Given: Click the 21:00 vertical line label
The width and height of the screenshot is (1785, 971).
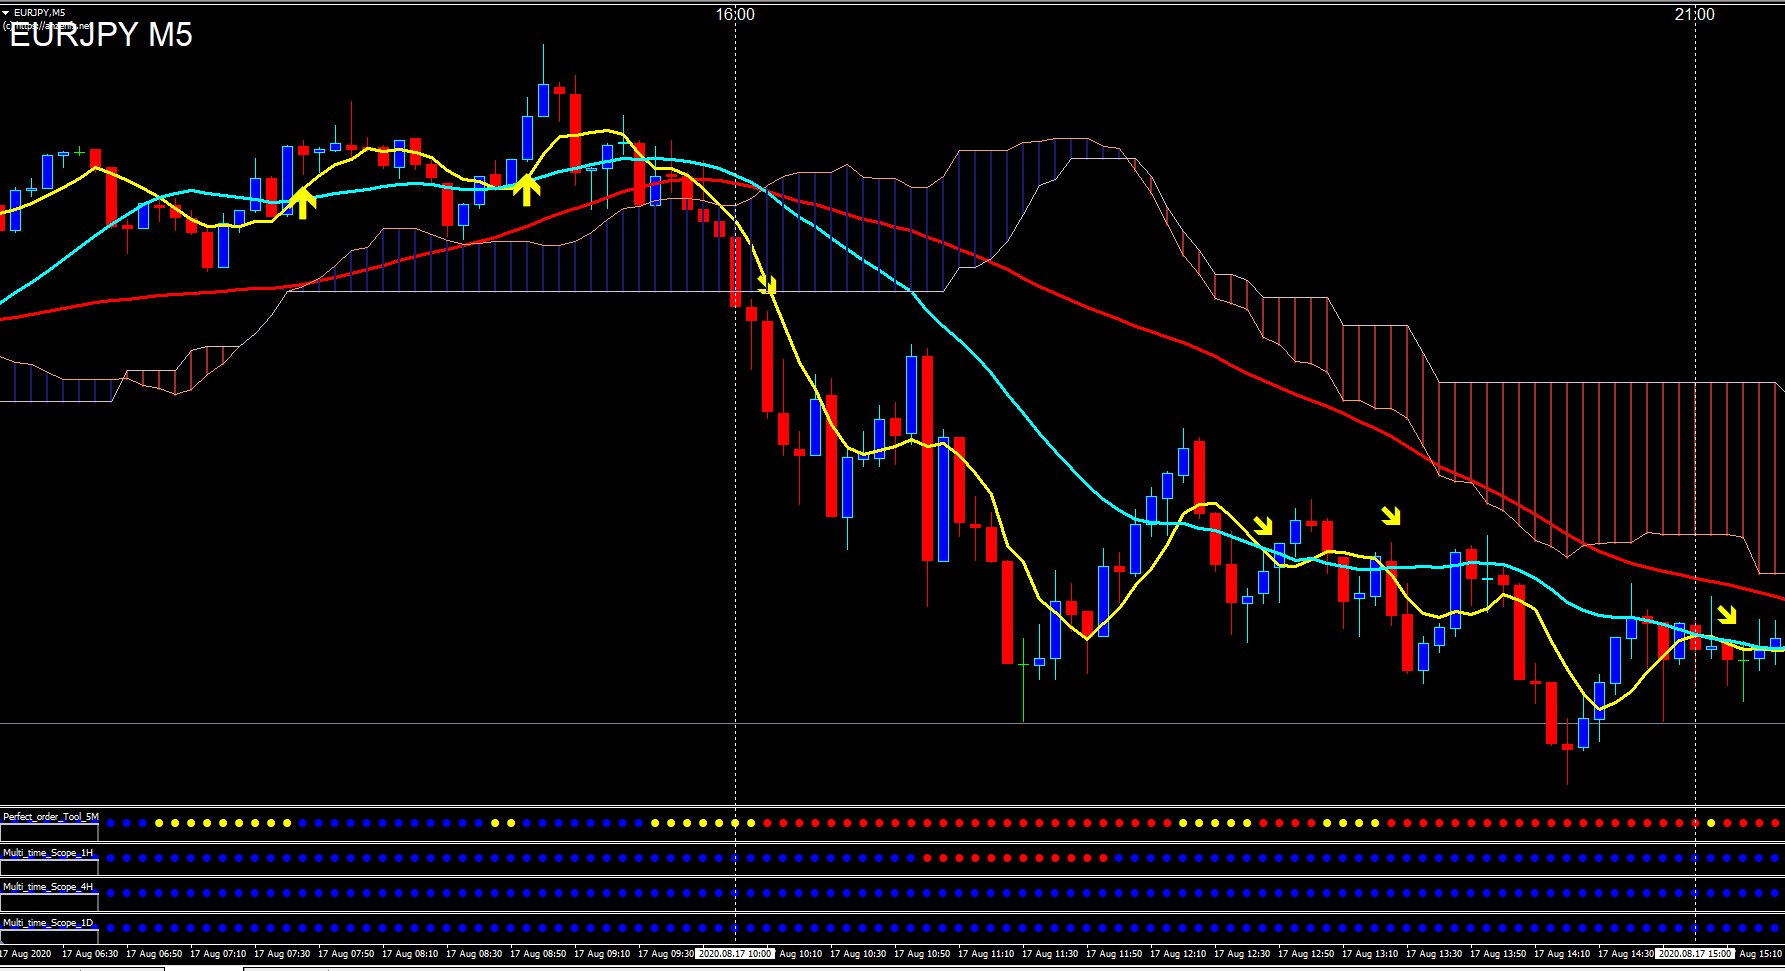Looking at the screenshot, I should click(1695, 14).
